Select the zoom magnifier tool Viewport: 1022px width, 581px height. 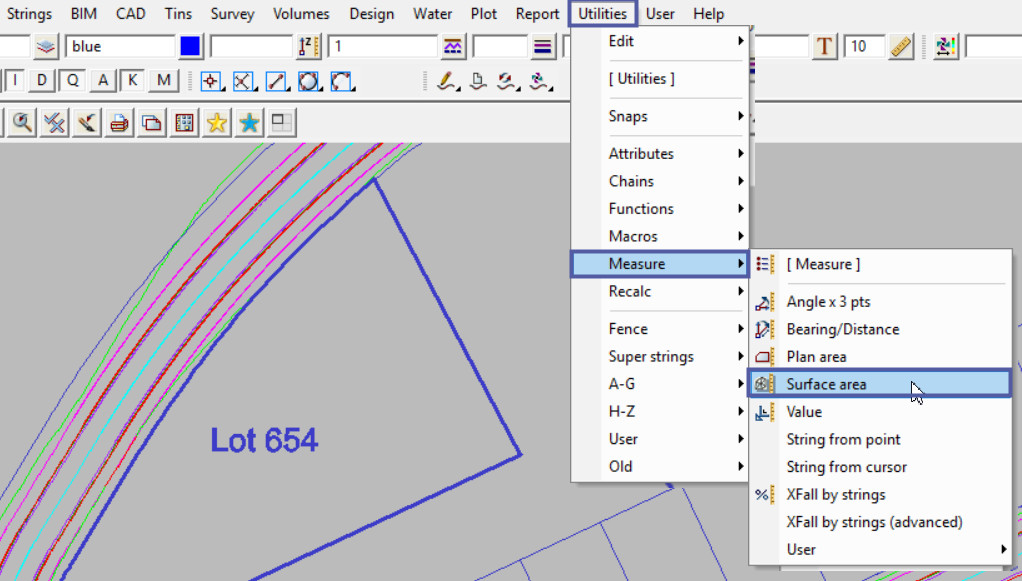(x=21, y=123)
